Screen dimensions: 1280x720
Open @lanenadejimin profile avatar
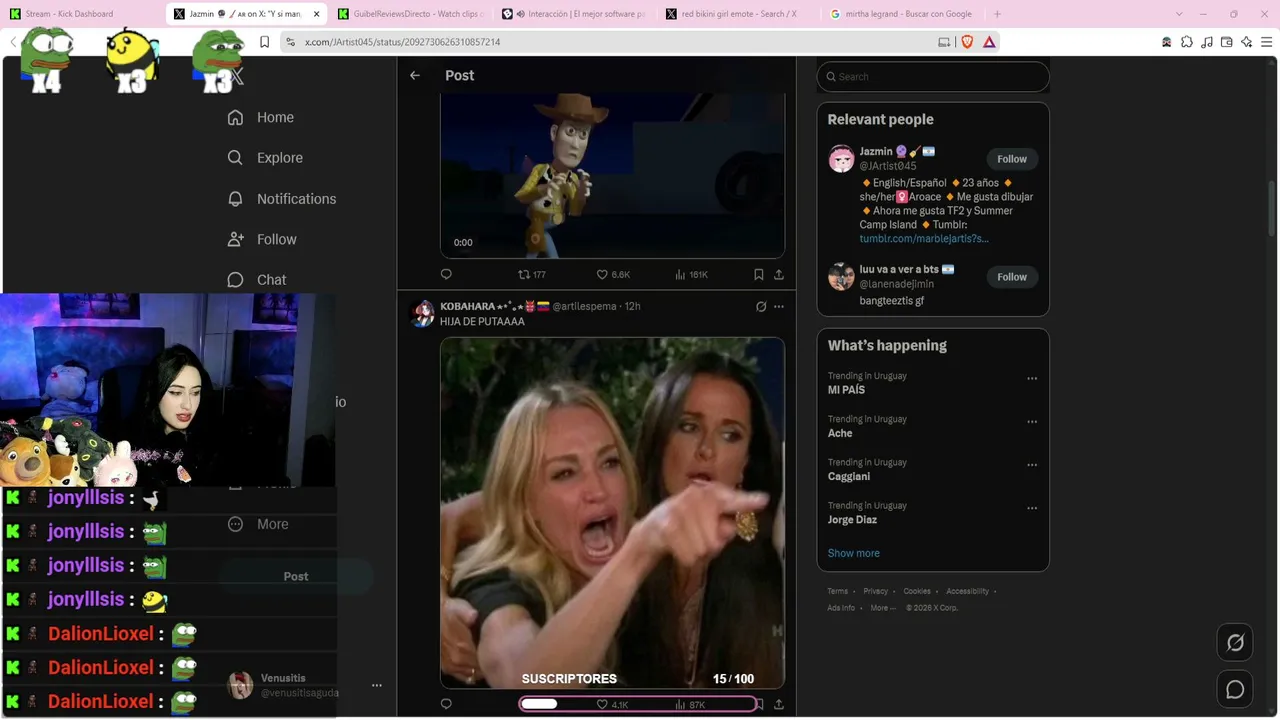pyautogui.click(x=841, y=277)
